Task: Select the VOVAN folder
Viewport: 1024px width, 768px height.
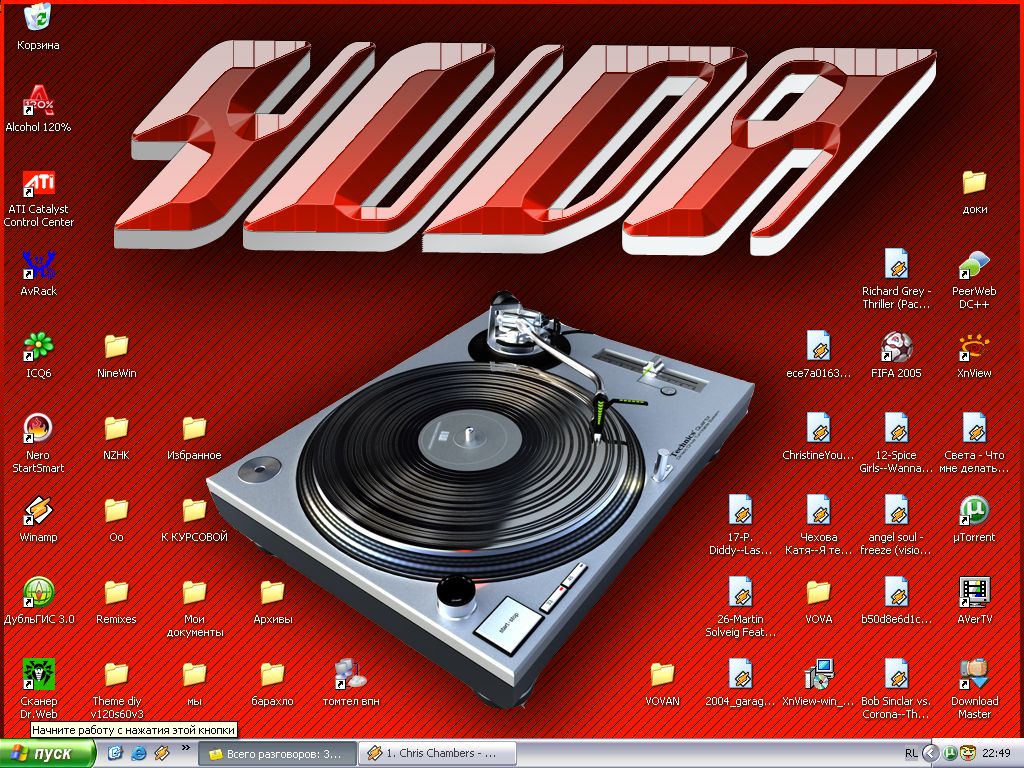Action: pyautogui.click(x=662, y=682)
